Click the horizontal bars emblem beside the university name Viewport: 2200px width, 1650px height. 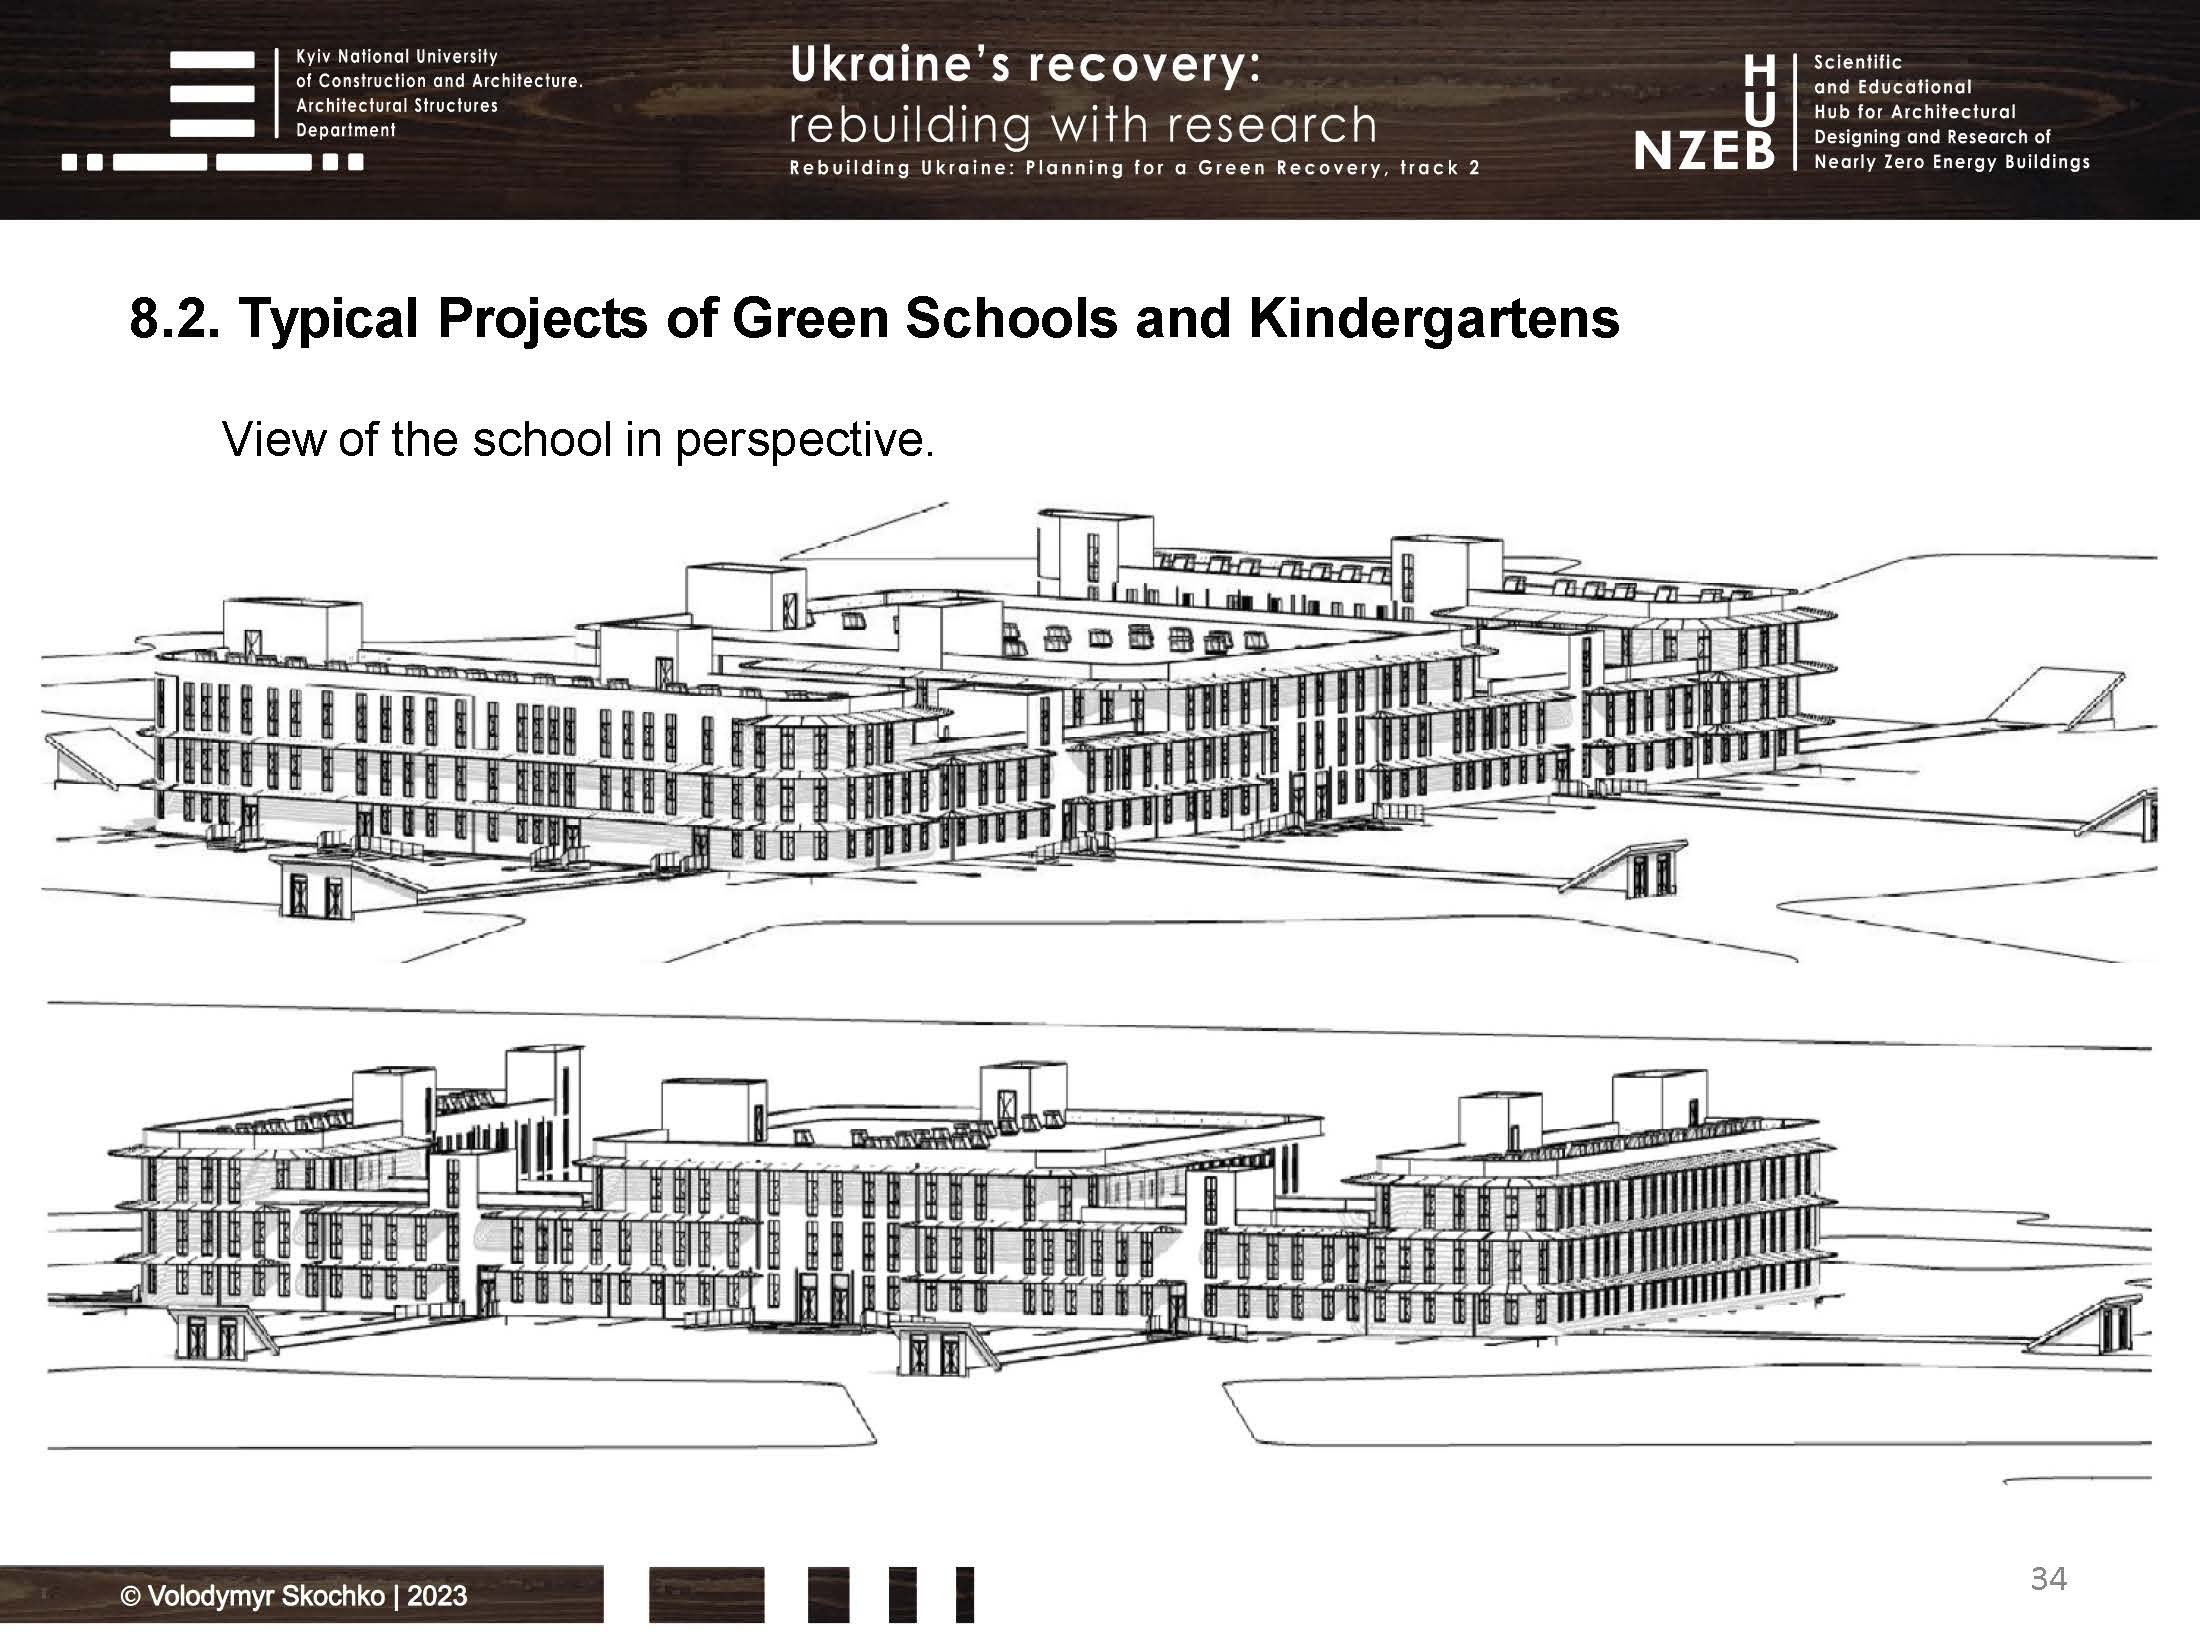210,95
